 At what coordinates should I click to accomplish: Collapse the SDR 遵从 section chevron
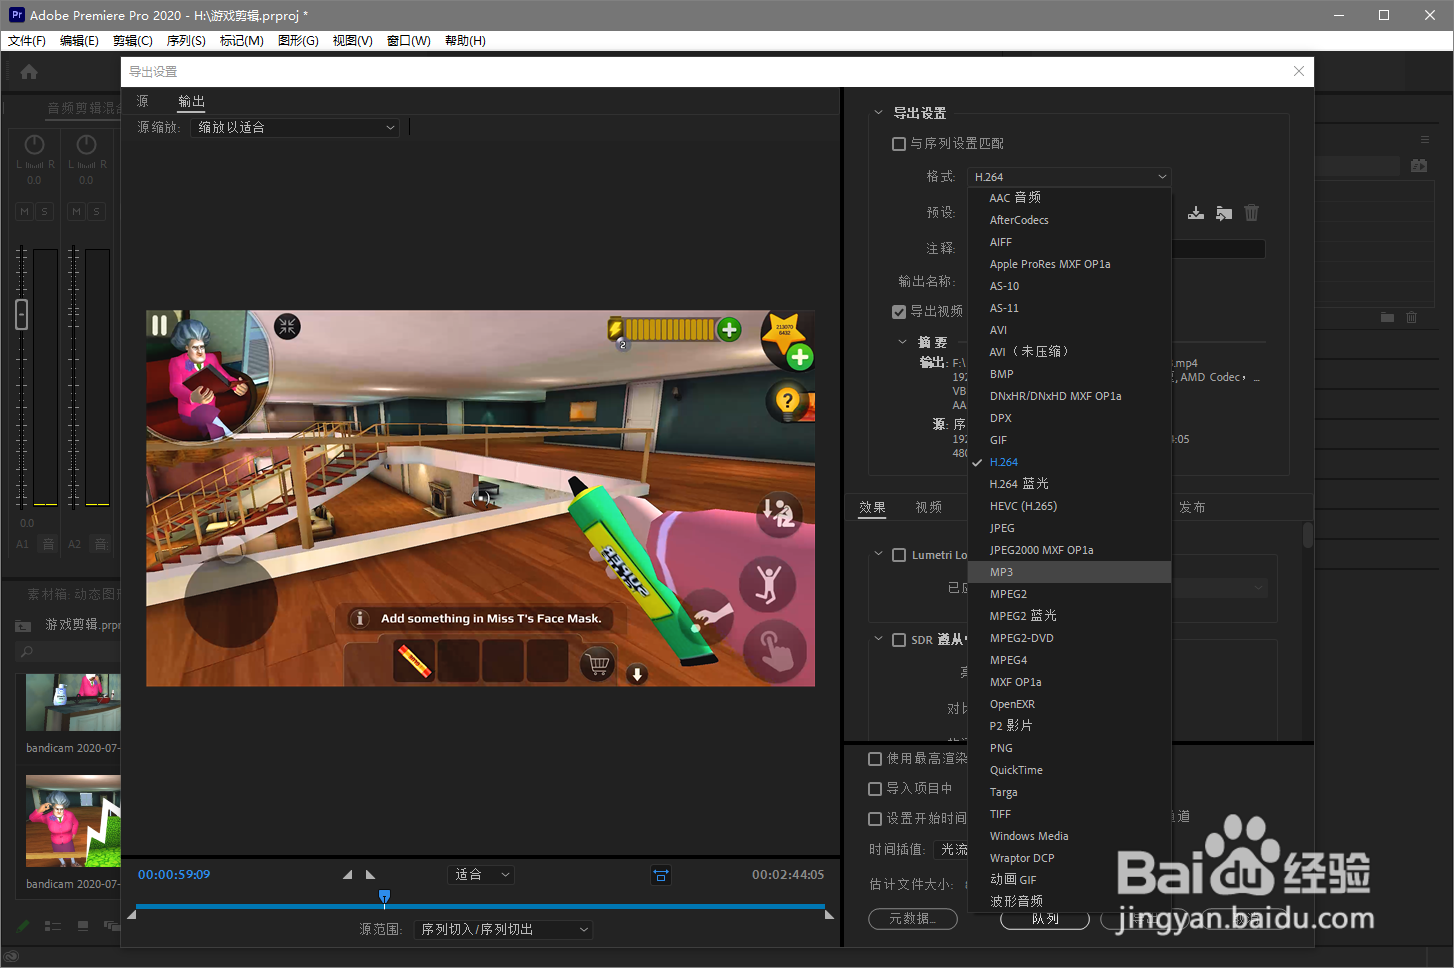[x=879, y=639]
